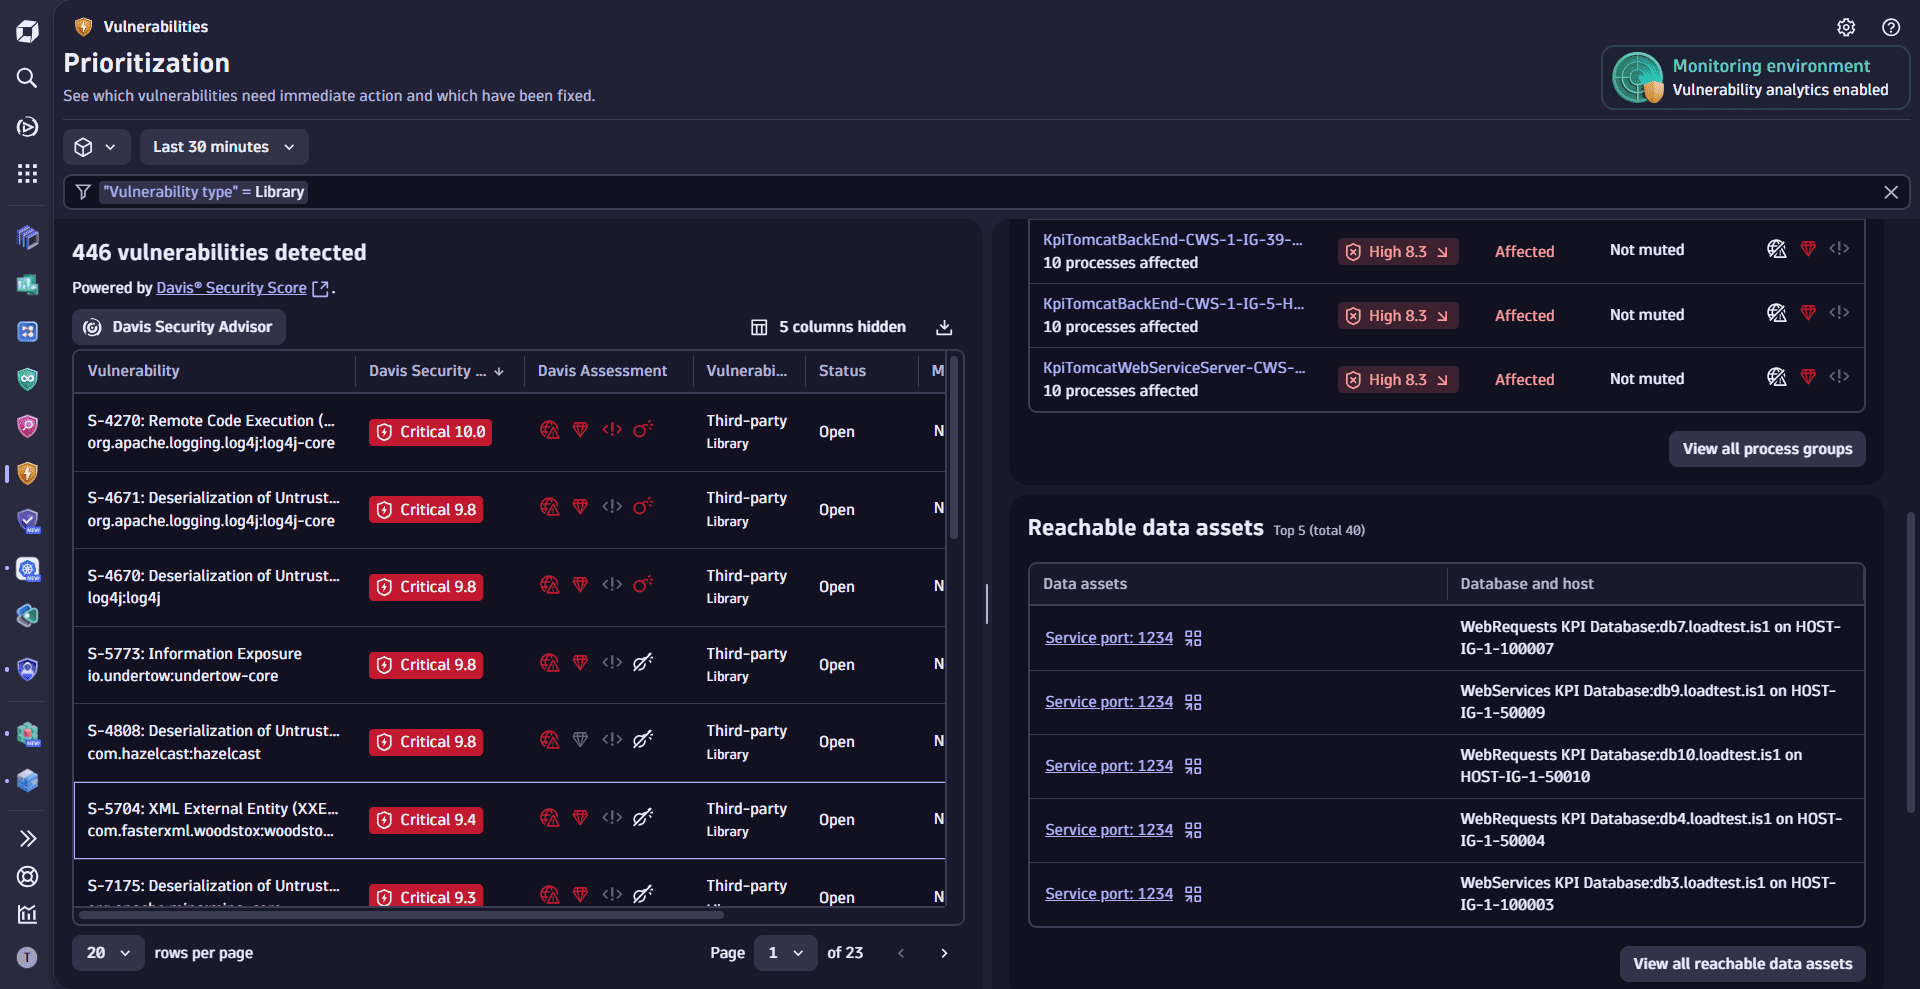Open the Dynatrace home logo
This screenshot has width=1920, height=989.
(27, 31)
